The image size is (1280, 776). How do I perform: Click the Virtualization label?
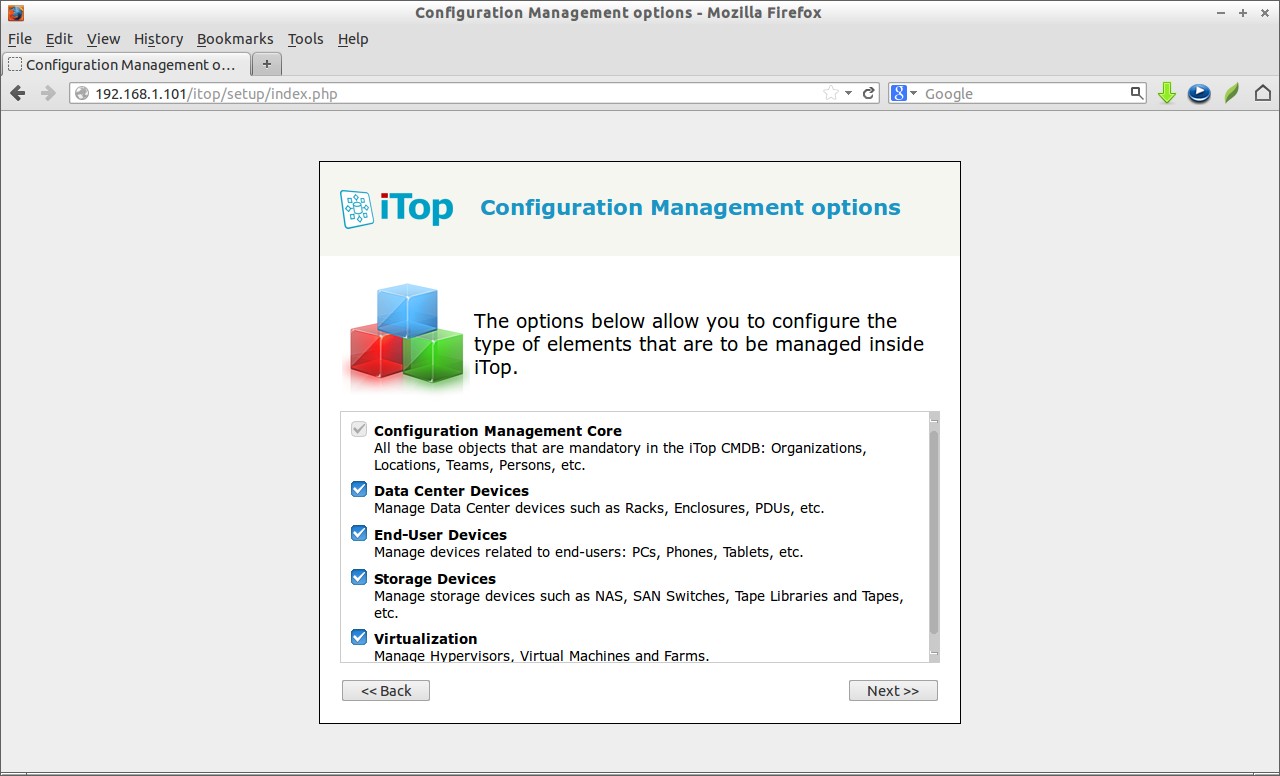426,639
